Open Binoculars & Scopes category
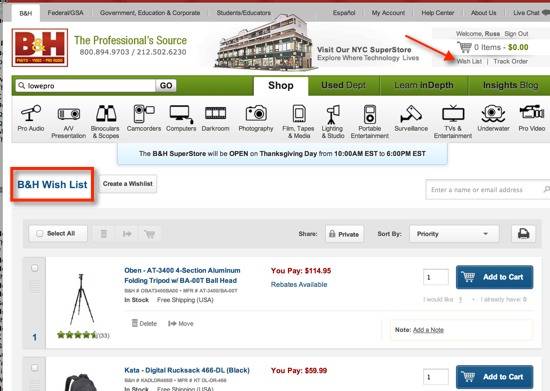Image resolution: width=550 pixels, height=391 pixels. (x=106, y=122)
